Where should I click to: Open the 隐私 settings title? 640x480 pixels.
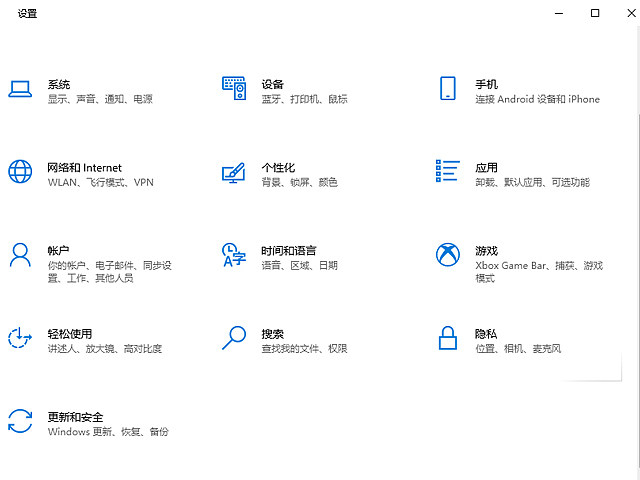pyautogui.click(x=486, y=334)
